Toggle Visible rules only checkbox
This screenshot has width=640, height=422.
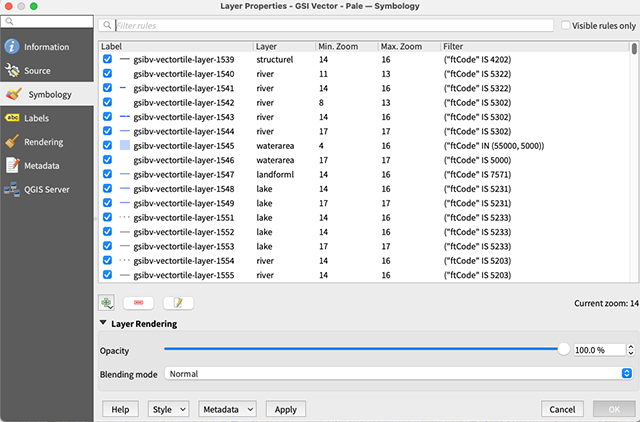[x=565, y=25]
